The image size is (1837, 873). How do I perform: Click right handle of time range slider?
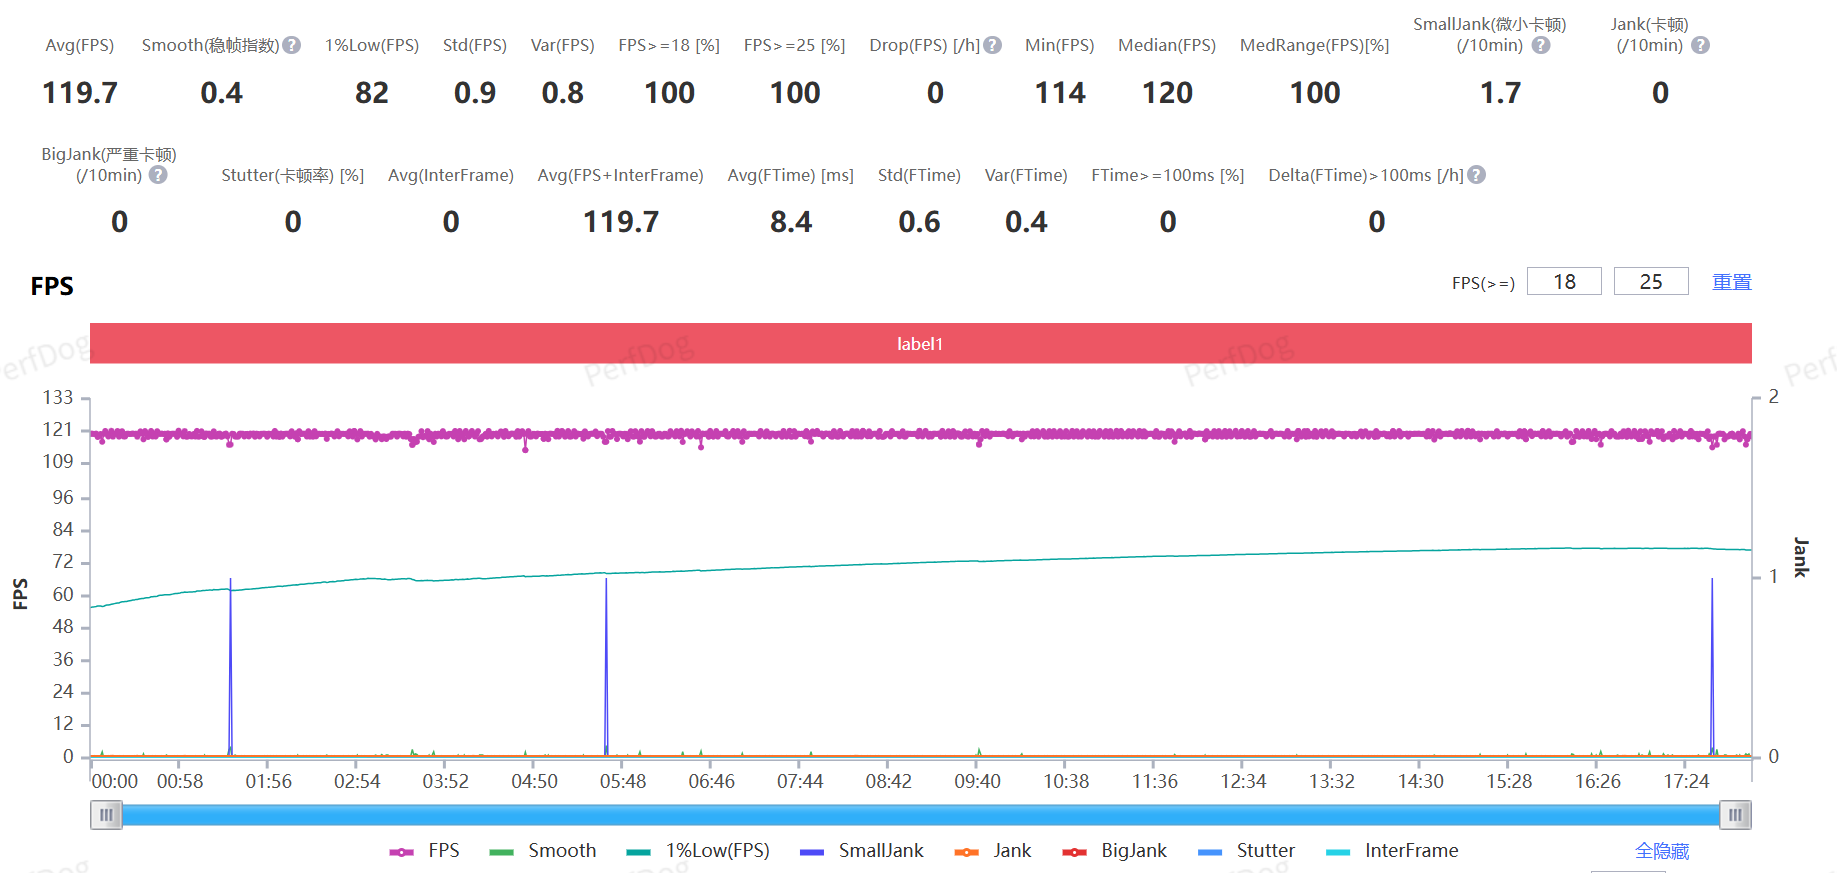coord(1735,815)
